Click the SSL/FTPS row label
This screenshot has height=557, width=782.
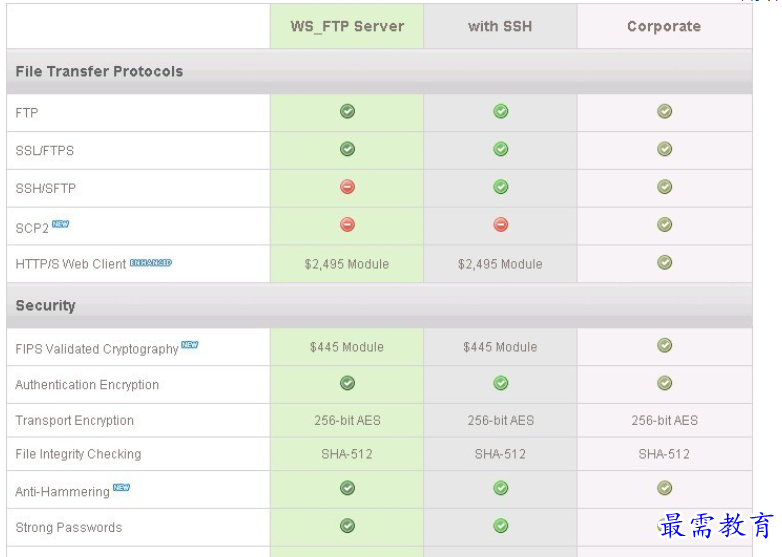tap(45, 151)
